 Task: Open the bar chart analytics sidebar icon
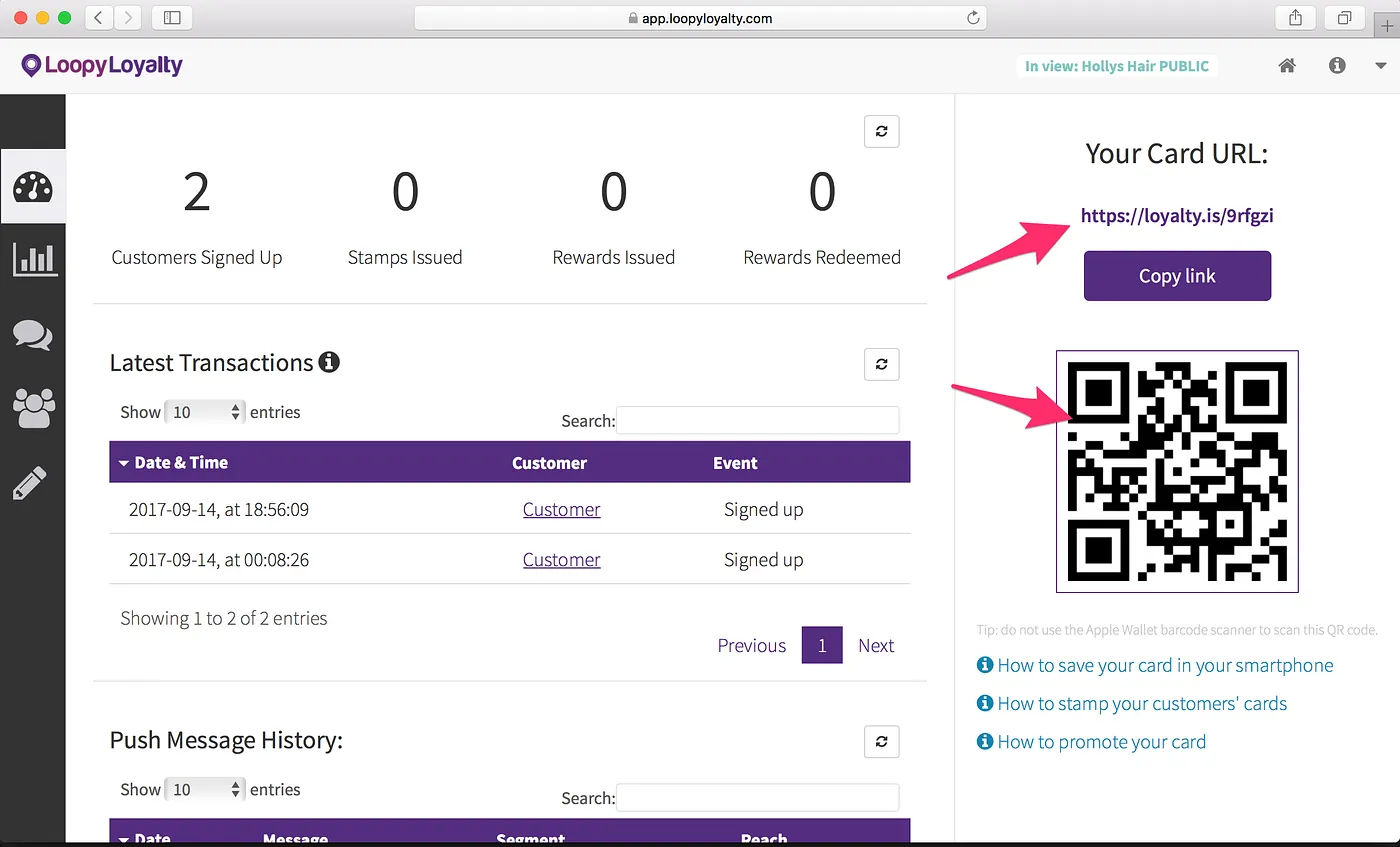tap(33, 258)
